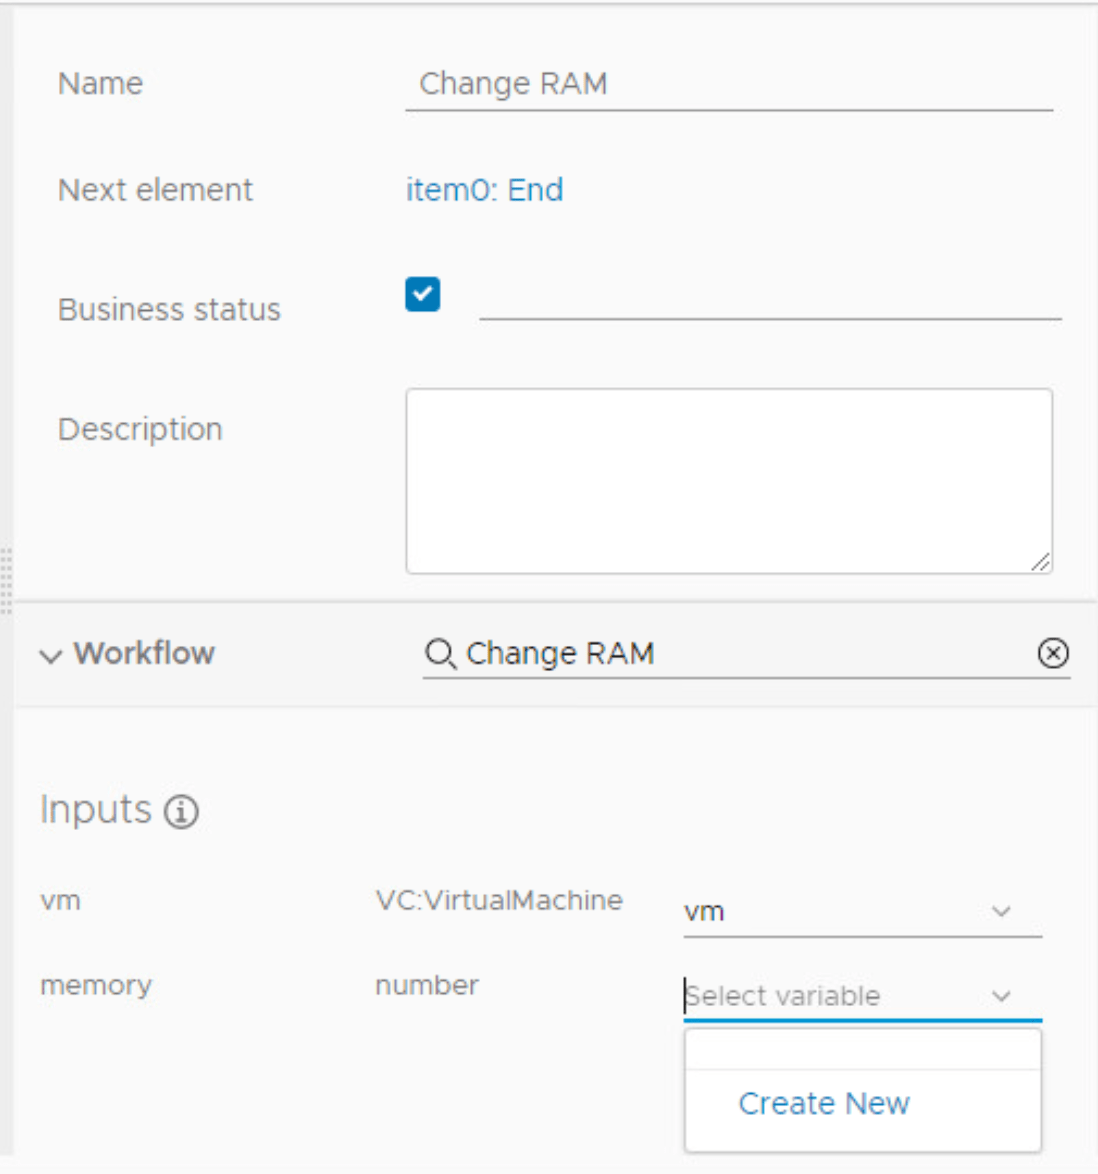Uncheck the Business status checkbox
1098x1174 pixels.
(x=422, y=294)
